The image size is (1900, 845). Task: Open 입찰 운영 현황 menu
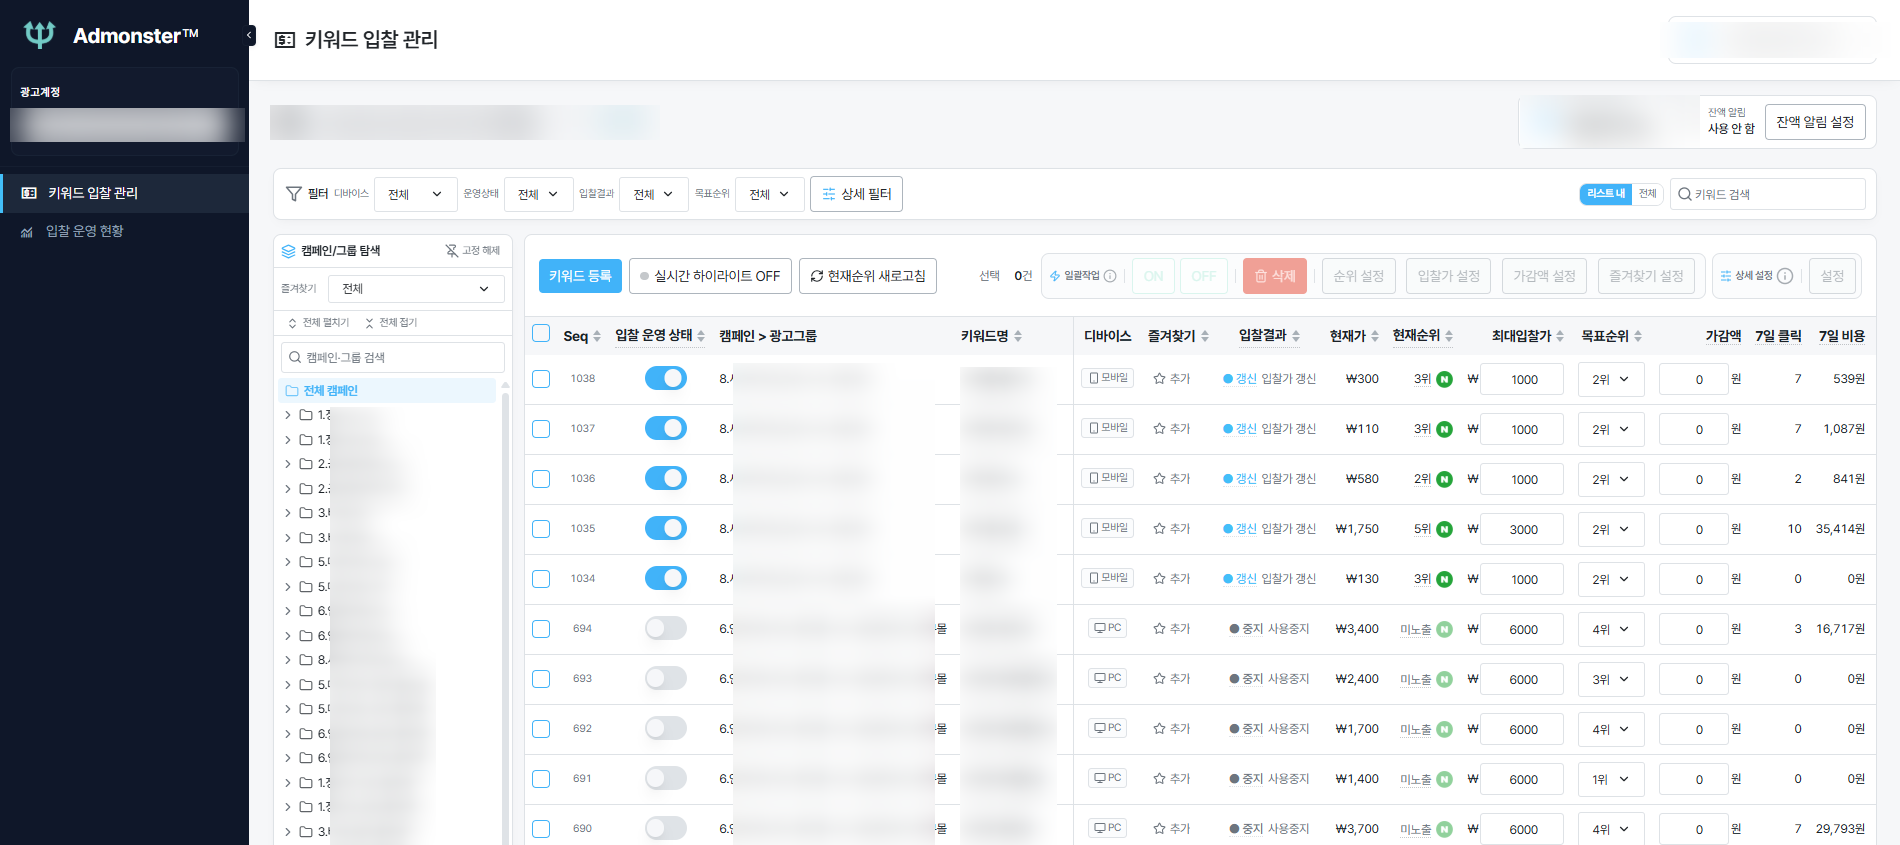click(124, 231)
